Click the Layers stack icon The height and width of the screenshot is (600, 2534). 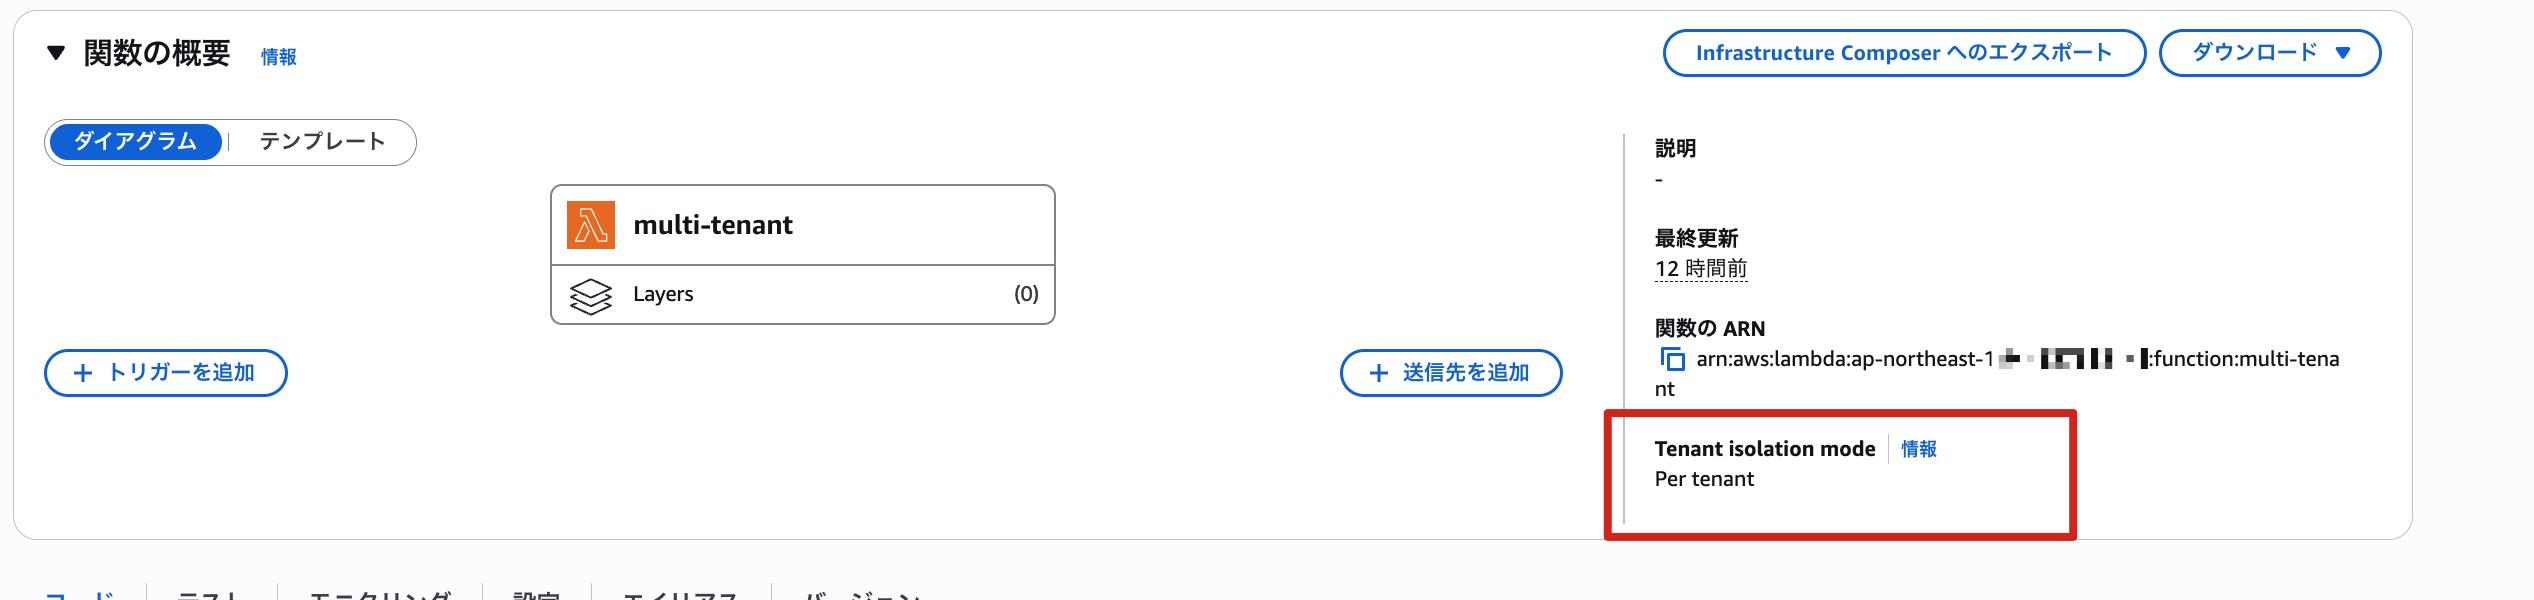[x=590, y=294]
